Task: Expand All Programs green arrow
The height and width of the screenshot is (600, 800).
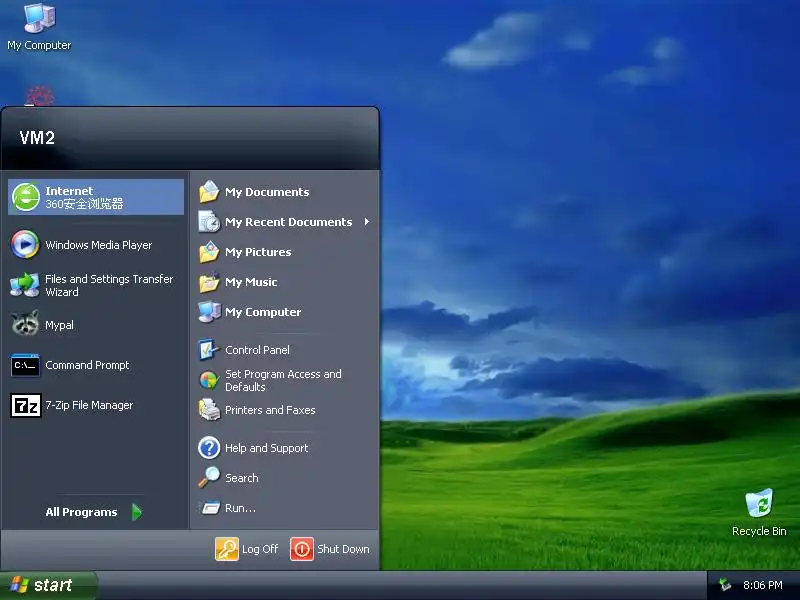Action: 137,512
